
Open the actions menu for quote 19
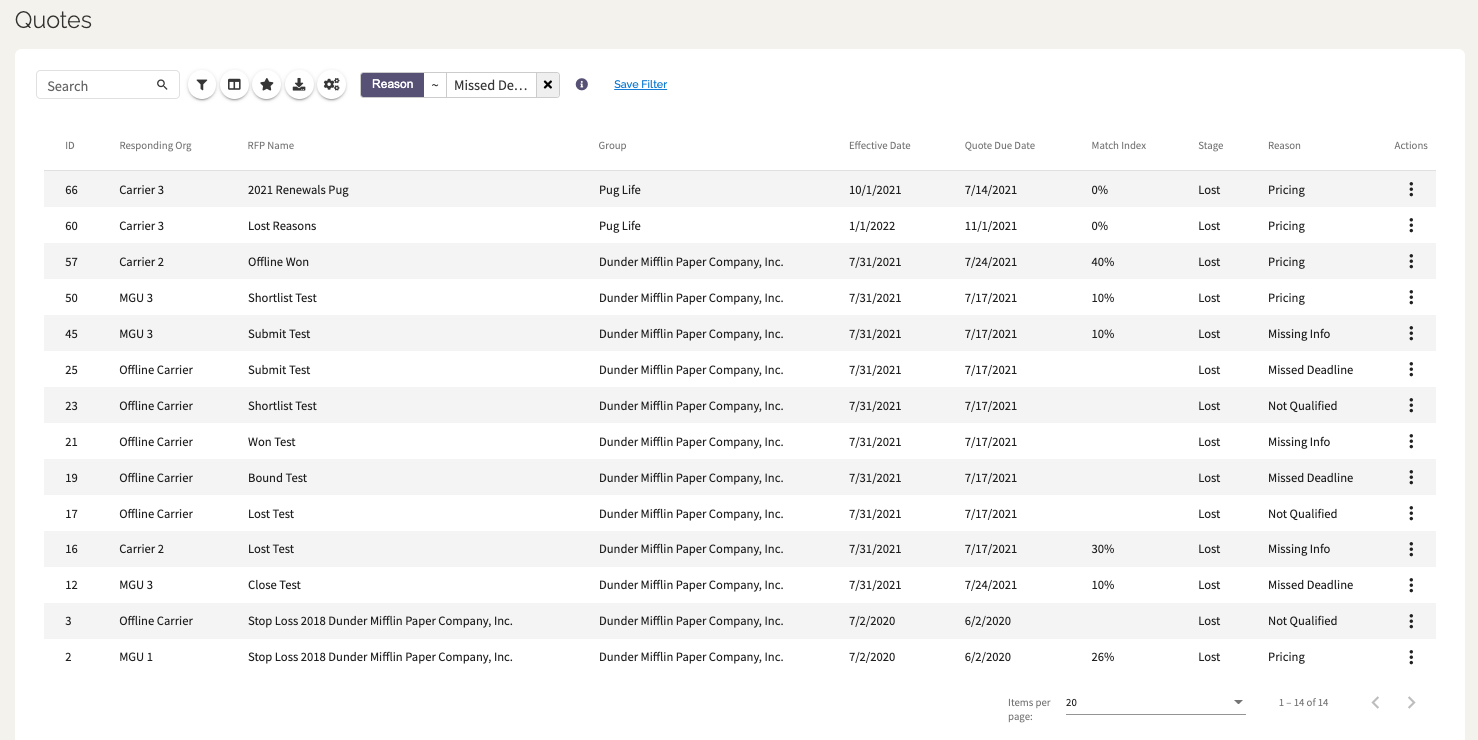(x=1411, y=478)
